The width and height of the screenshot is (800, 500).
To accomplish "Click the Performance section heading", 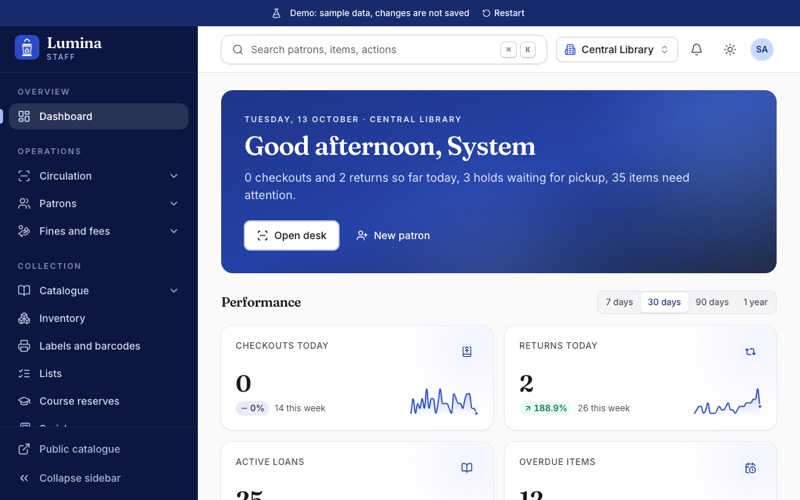I will coord(261,303).
